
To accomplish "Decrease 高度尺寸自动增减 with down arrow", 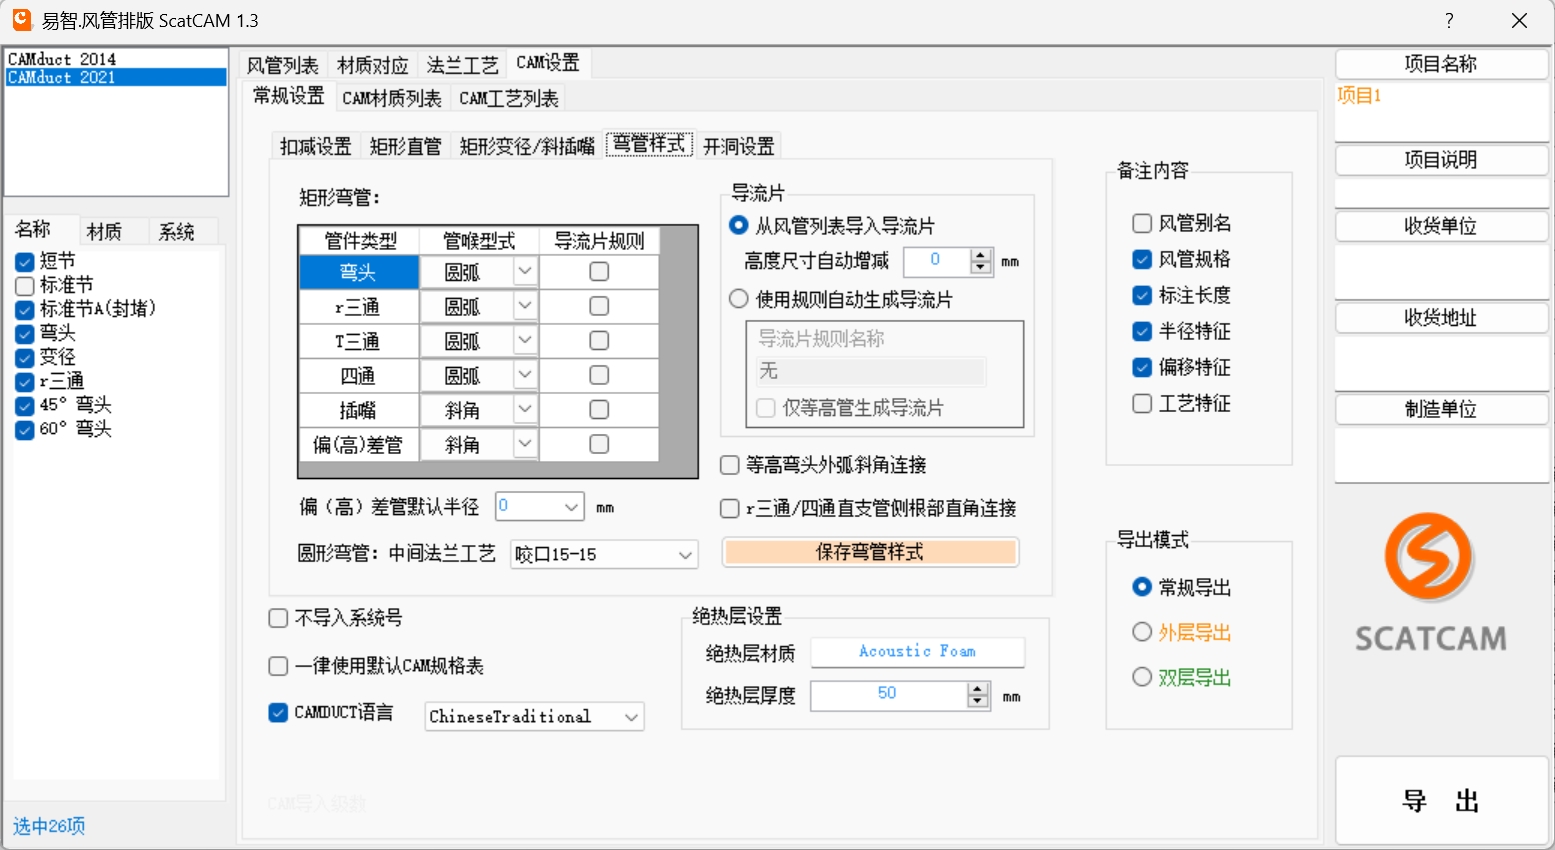I will (x=981, y=268).
